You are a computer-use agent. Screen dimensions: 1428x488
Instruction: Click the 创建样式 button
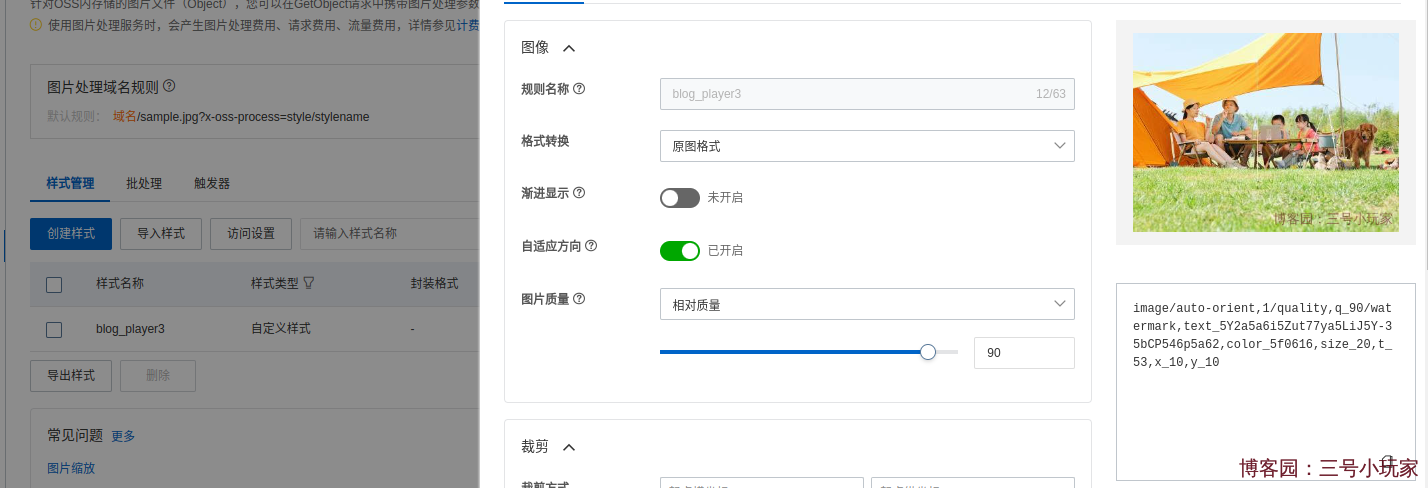coord(71,233)
